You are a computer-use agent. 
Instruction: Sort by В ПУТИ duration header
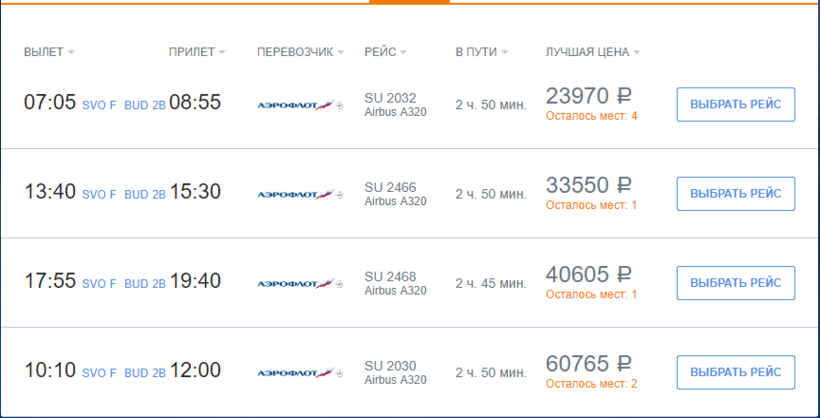[x=482, y=52]
